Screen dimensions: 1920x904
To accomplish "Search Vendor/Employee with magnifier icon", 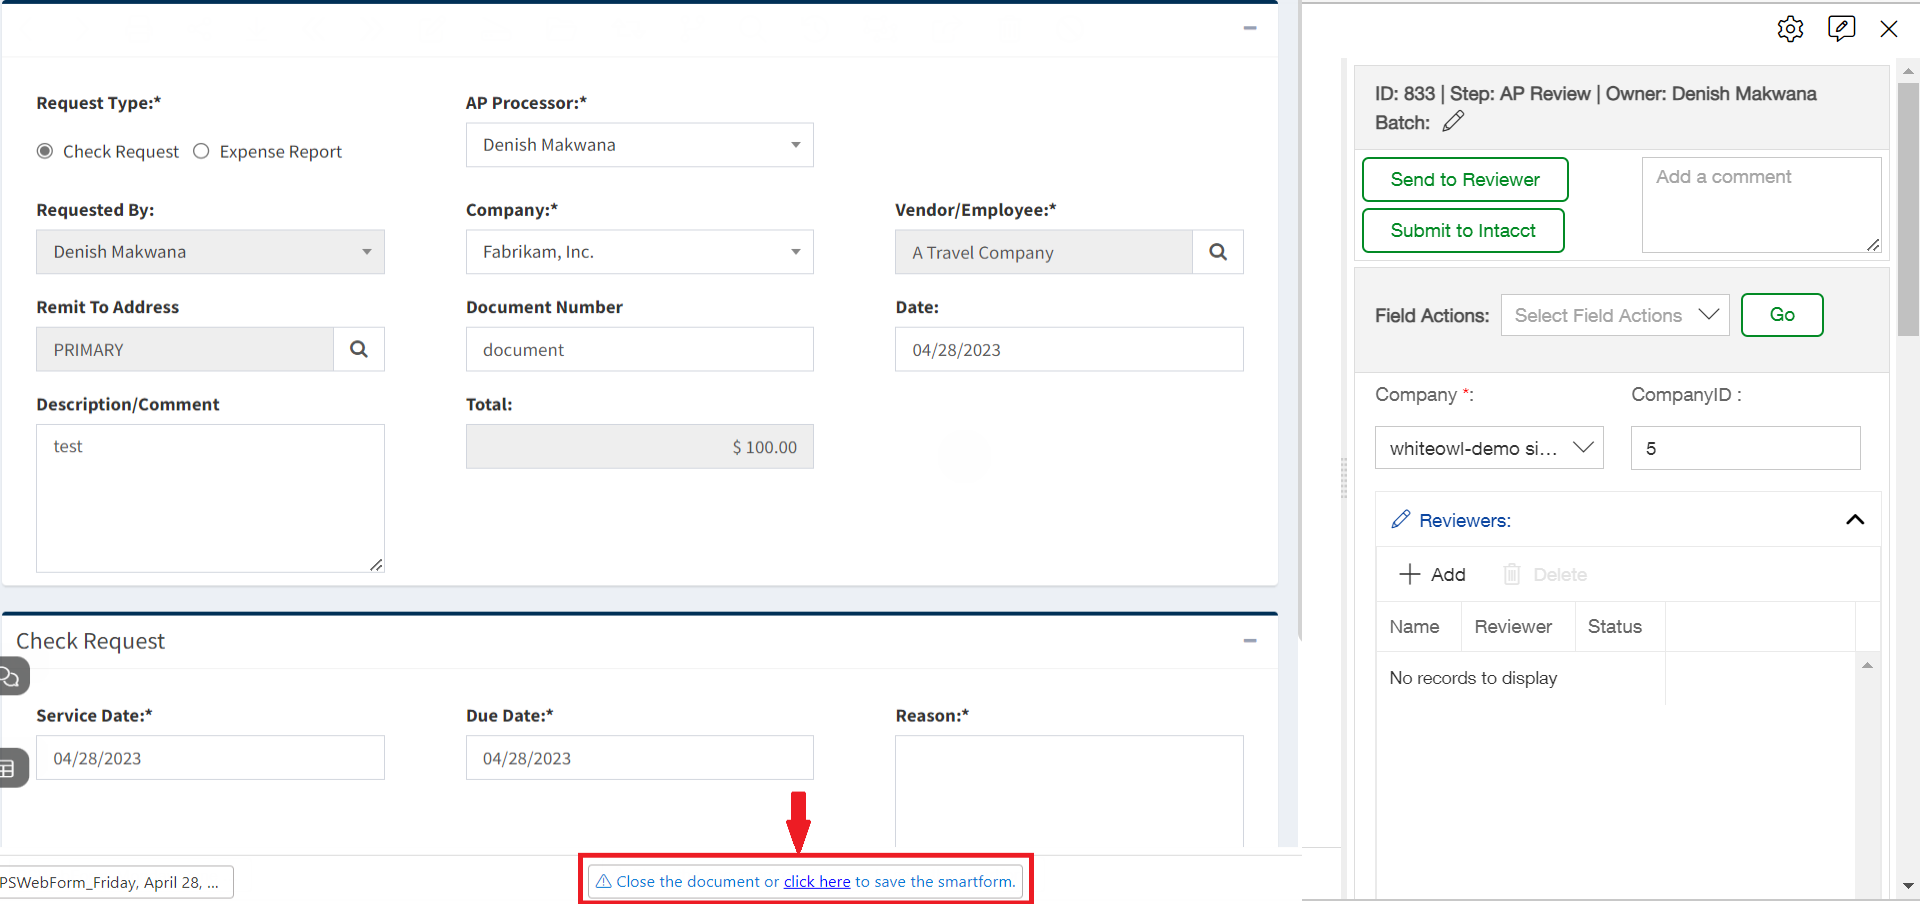I will pyautogui.click(x=1218, y=252).
